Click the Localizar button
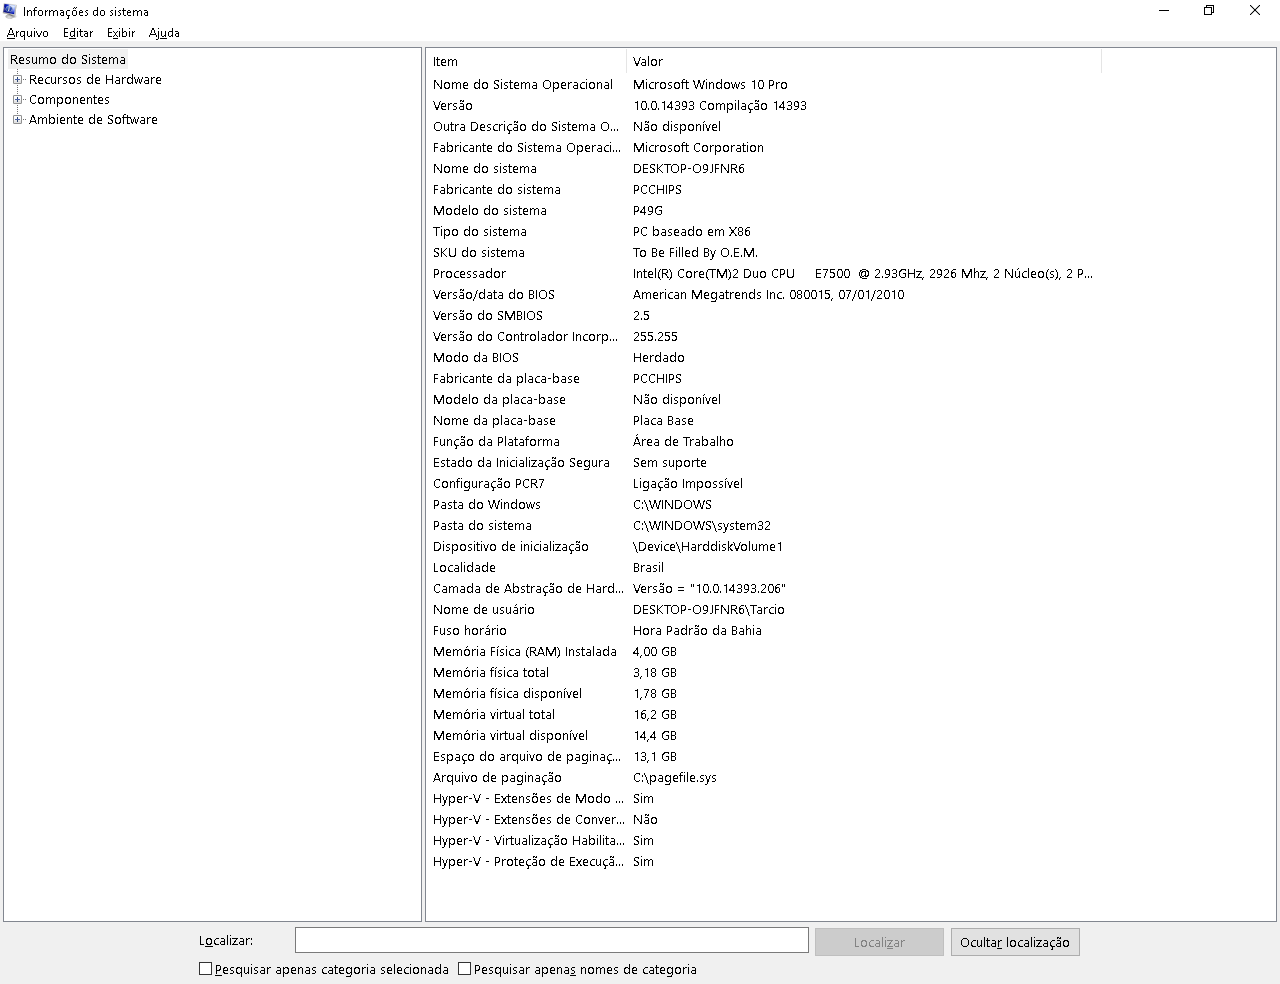Image resolution: width=1280 pixels, height=984 pixels. [x=879, y=942]
